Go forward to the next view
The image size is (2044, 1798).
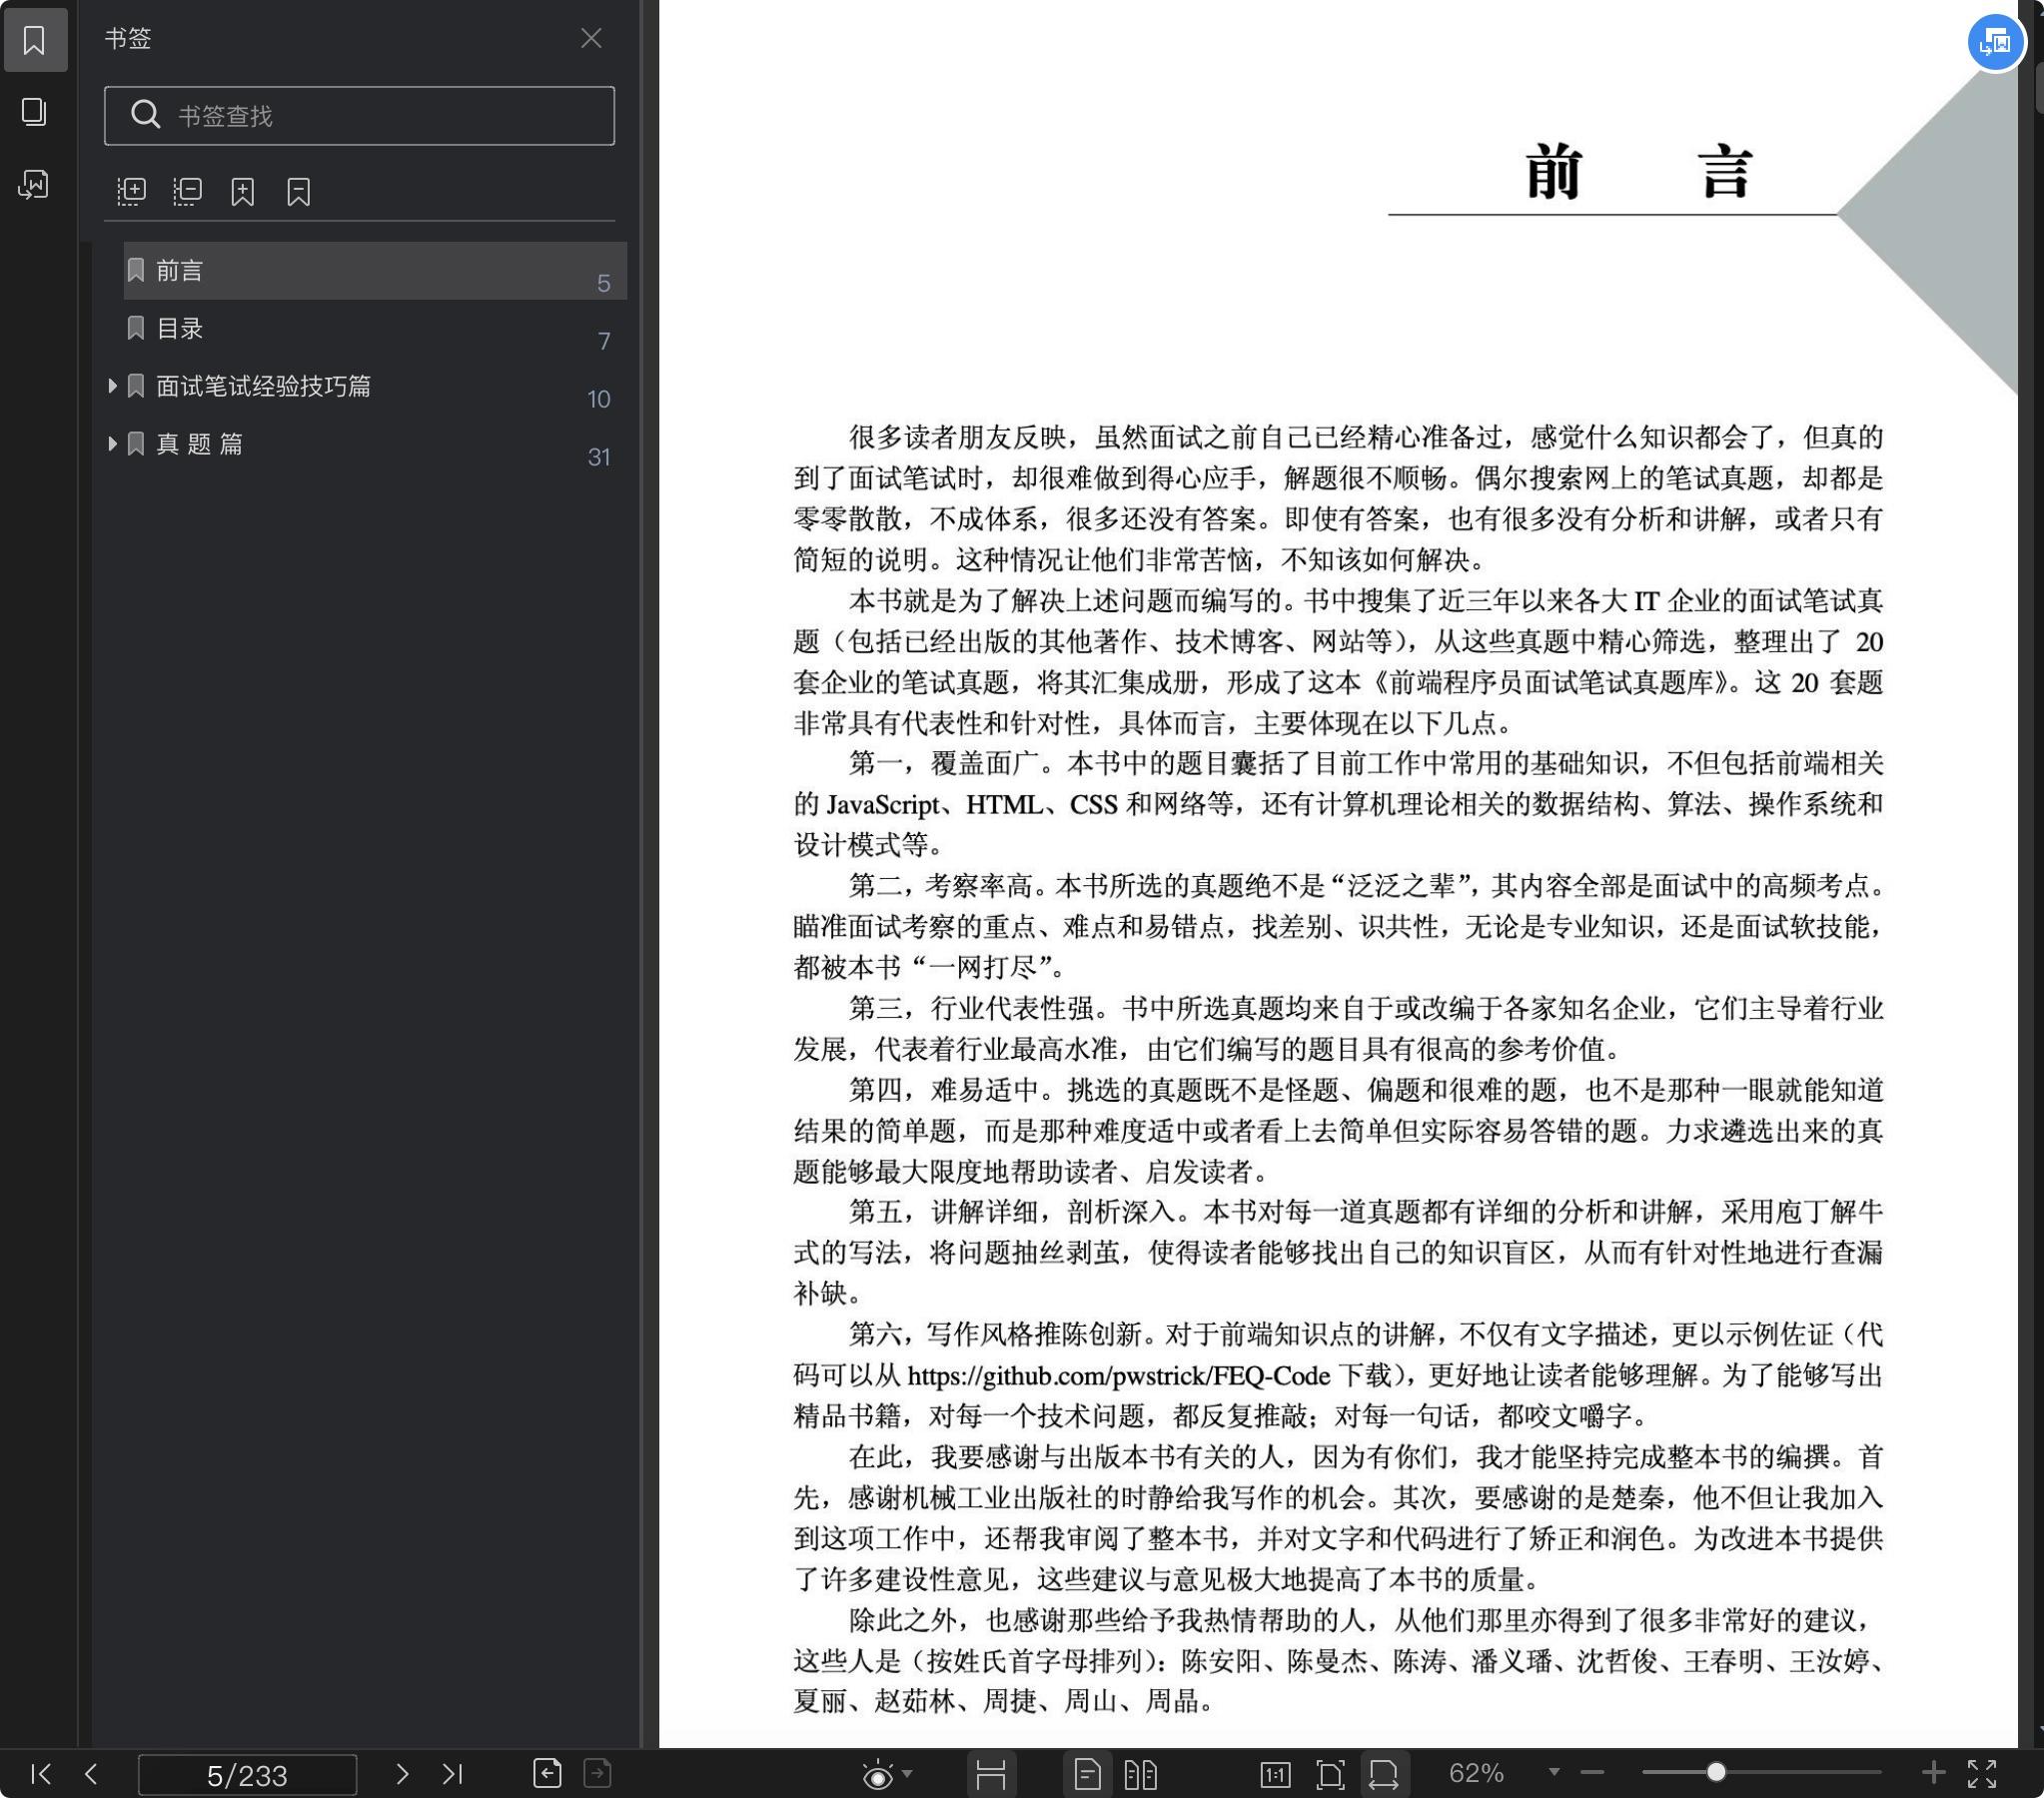pyautogui.click(x=597, y=1773)
